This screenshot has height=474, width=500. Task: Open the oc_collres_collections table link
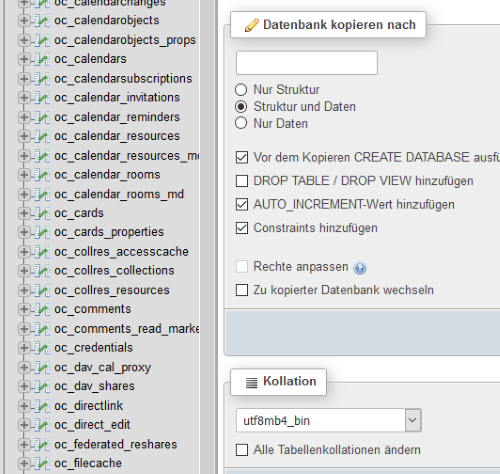(x=114, y=271)
